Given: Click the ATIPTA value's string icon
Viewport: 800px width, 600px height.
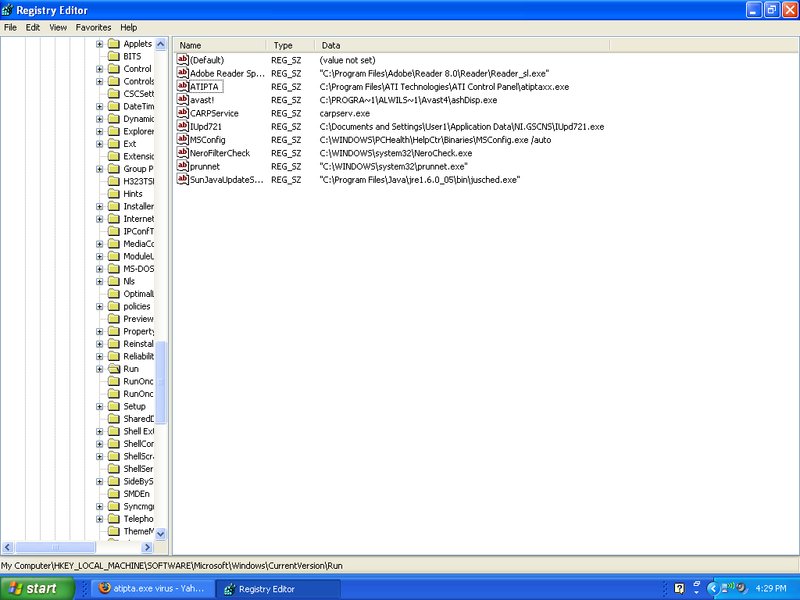Looking at the screenshot, I should [x=183, y=86].
